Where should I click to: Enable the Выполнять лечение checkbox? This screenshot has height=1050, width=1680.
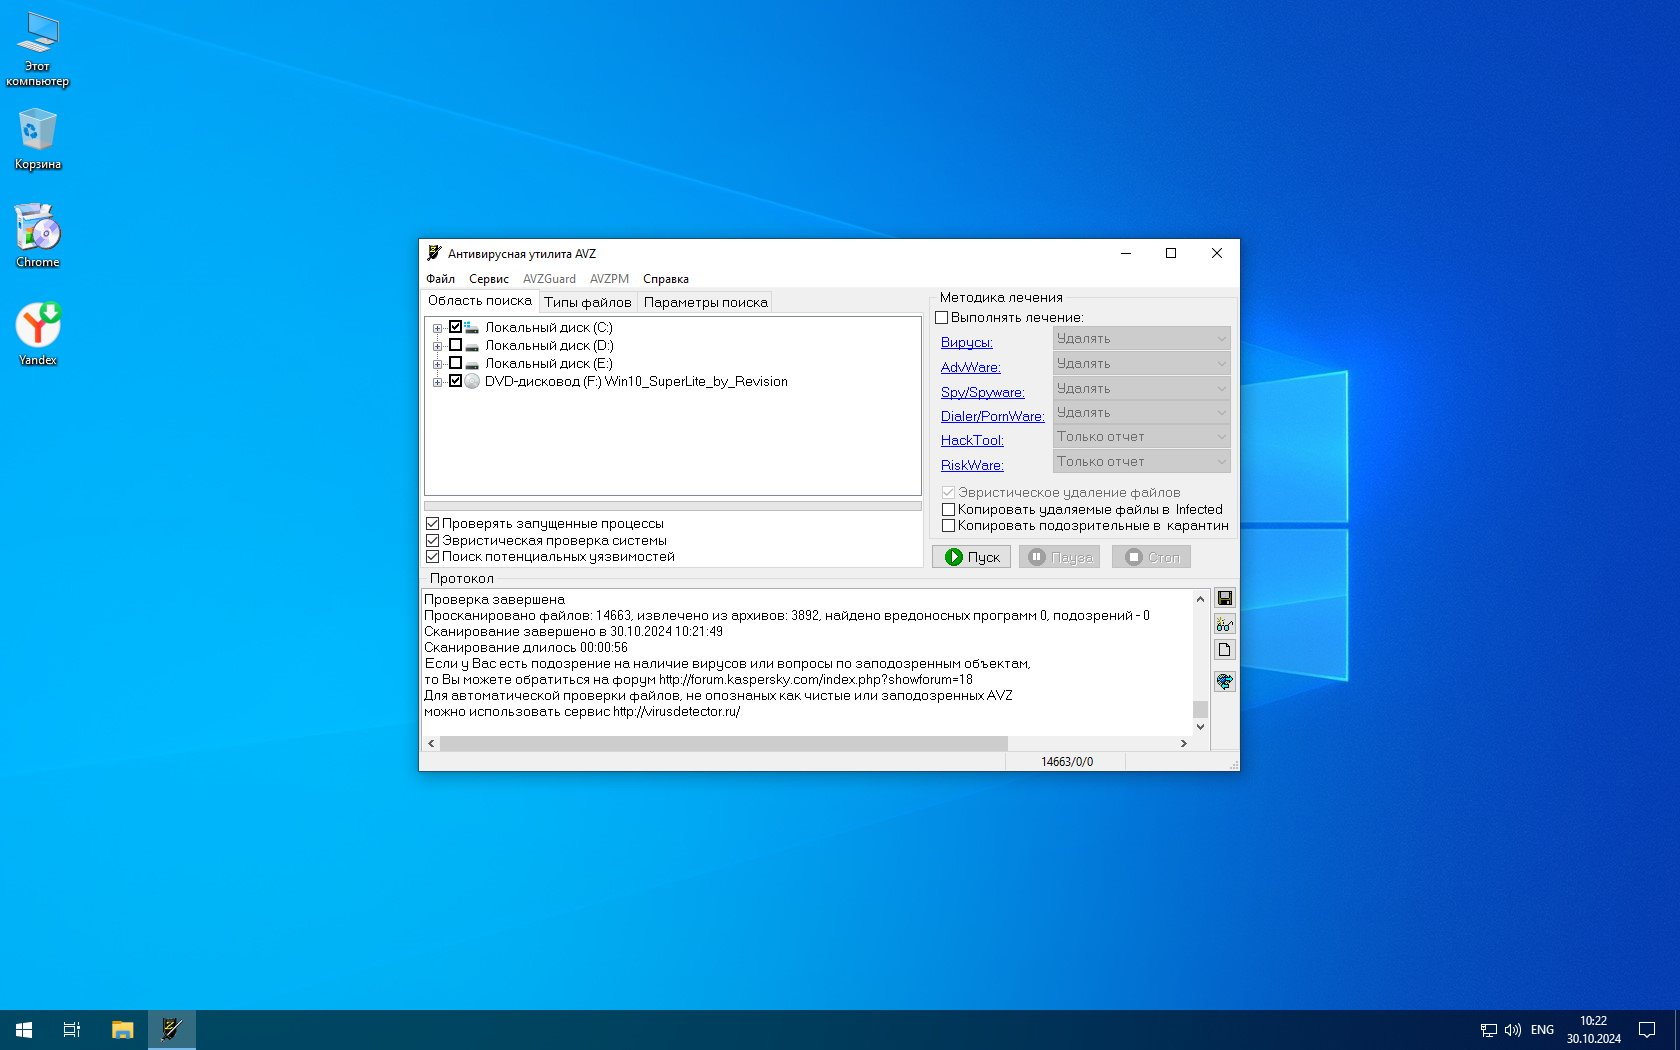[941, 318]
